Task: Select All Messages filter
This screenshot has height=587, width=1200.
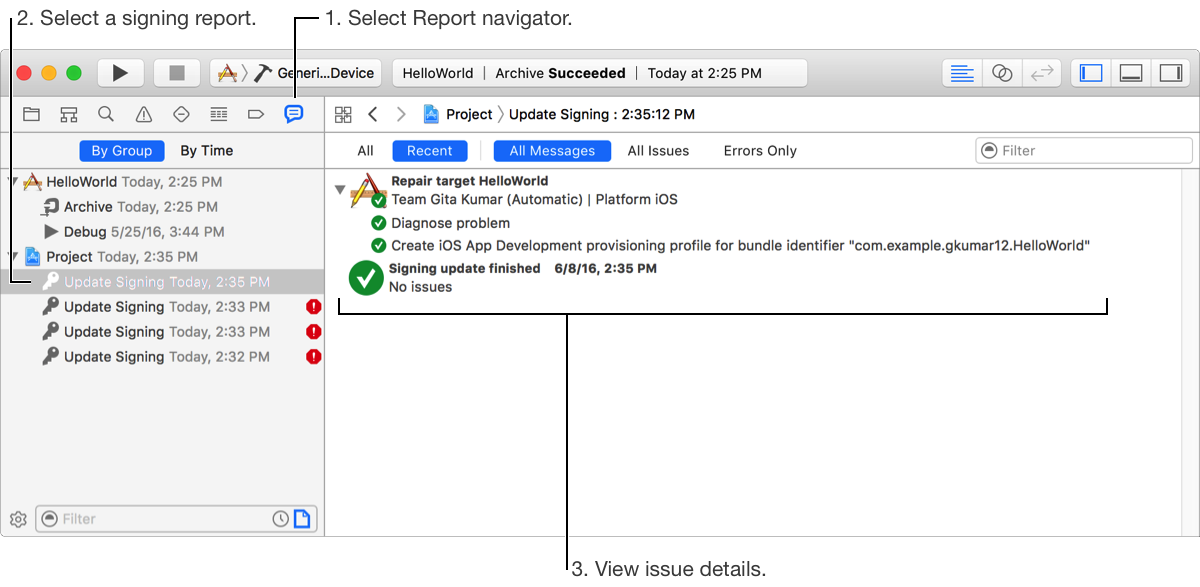Action: [x=552, y=151]
